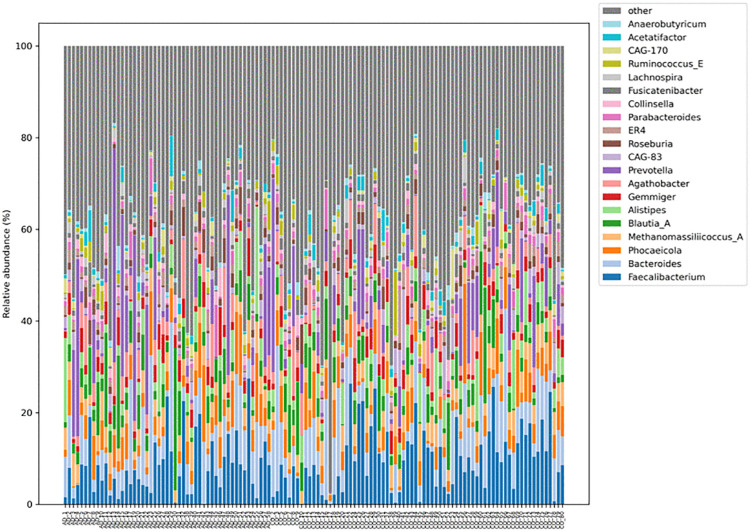Click the y-axis tick label 0
This screenshot has height=532, width=751.
tap(30, 504)
